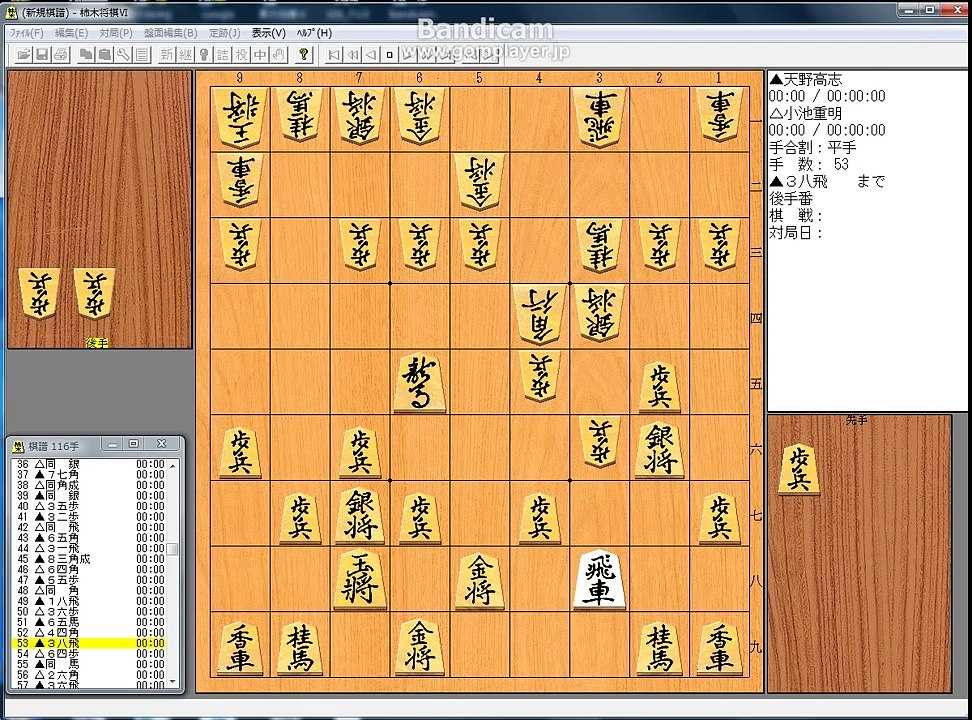972x720 pixels.
Task: Open the ファイル(F) menu
Action: [x=27, y=33]
